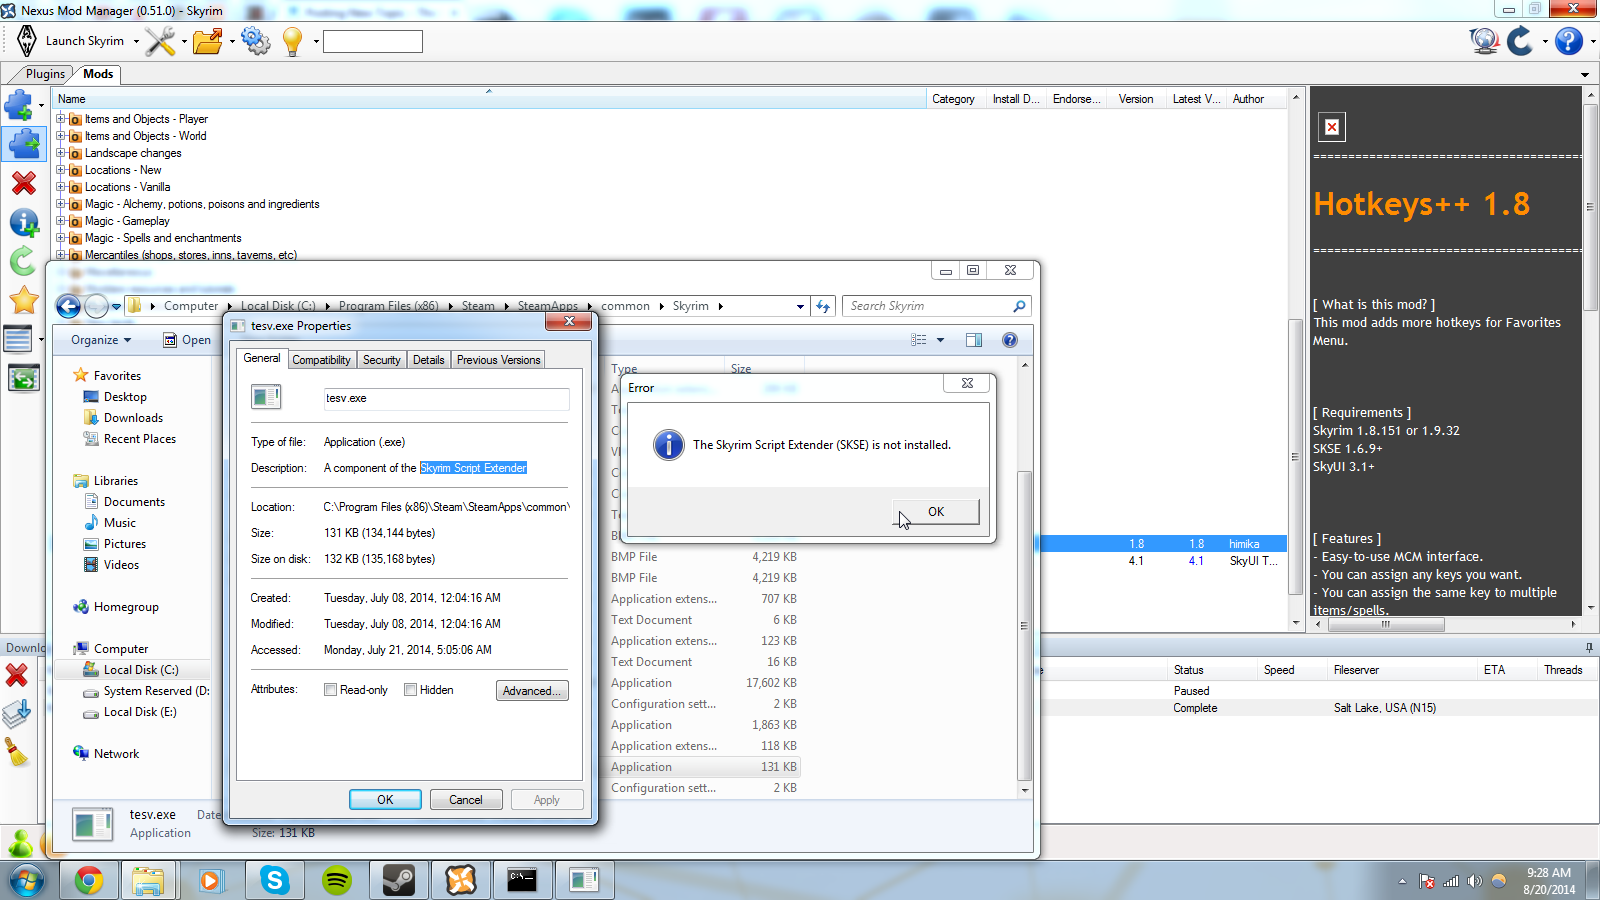Select the Details tab in Properties
Viewport: 1600px width, 900px height.
click(428, 360)
